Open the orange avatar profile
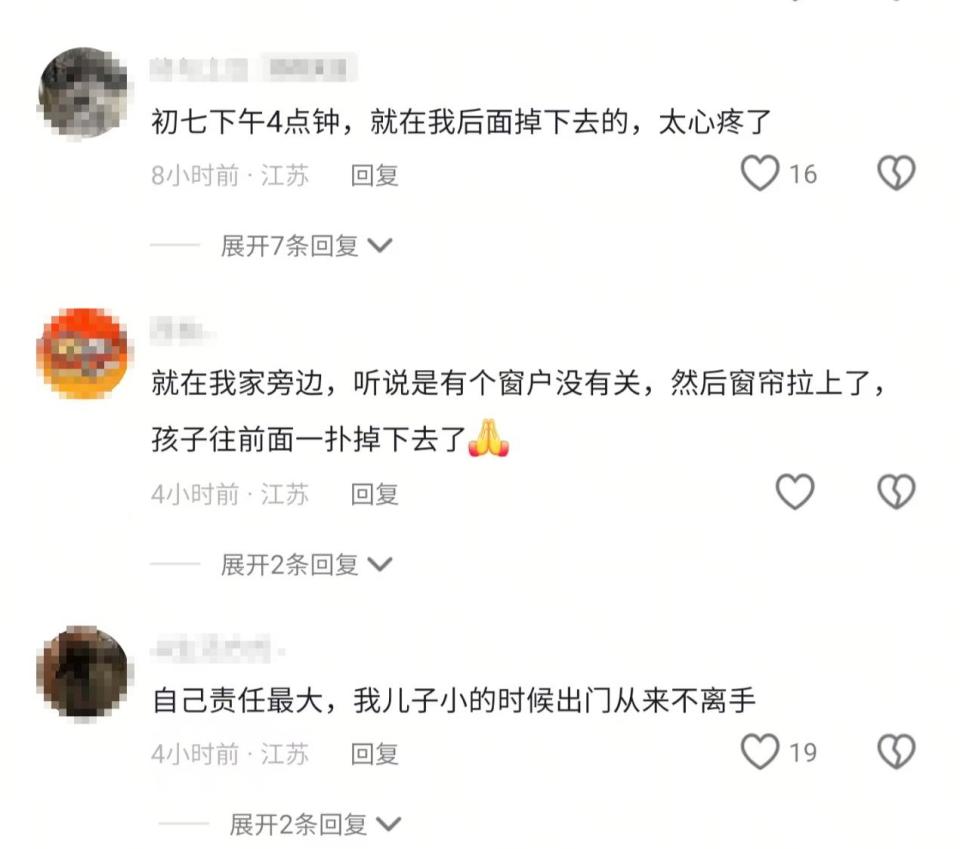This screenshot has width=960, height=849. coord(84,353)
